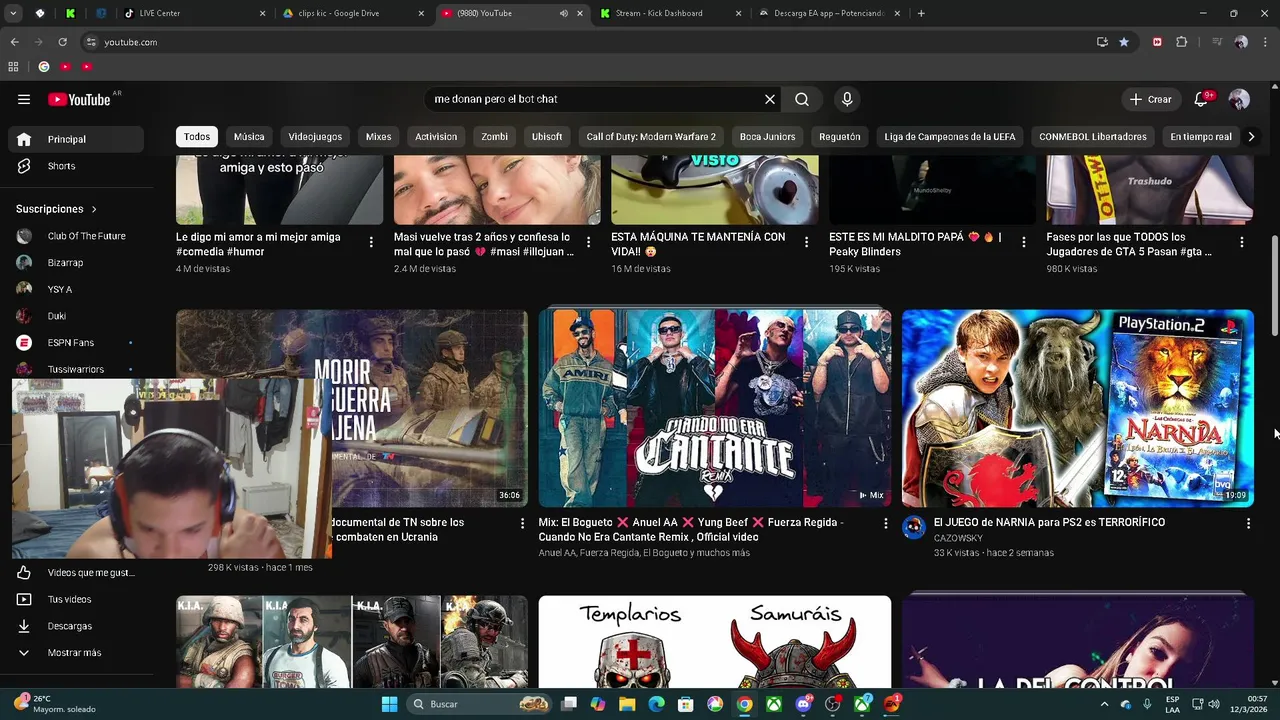This screenshot has height=720, width=1280.
Task: Open the account avatar menu in YouTube
Action: point(1239,99)
